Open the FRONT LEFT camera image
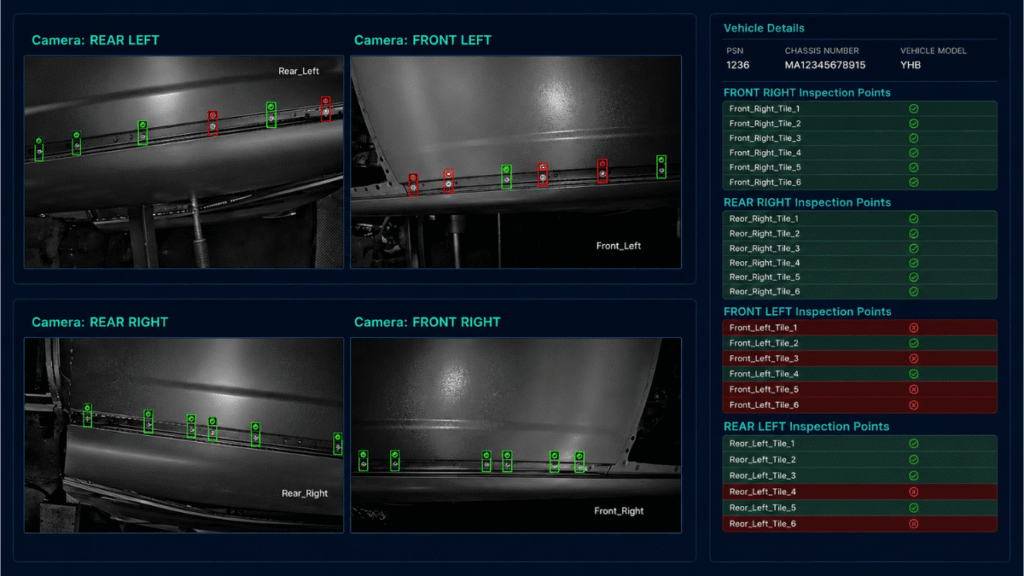 click(x=516, y=162)
